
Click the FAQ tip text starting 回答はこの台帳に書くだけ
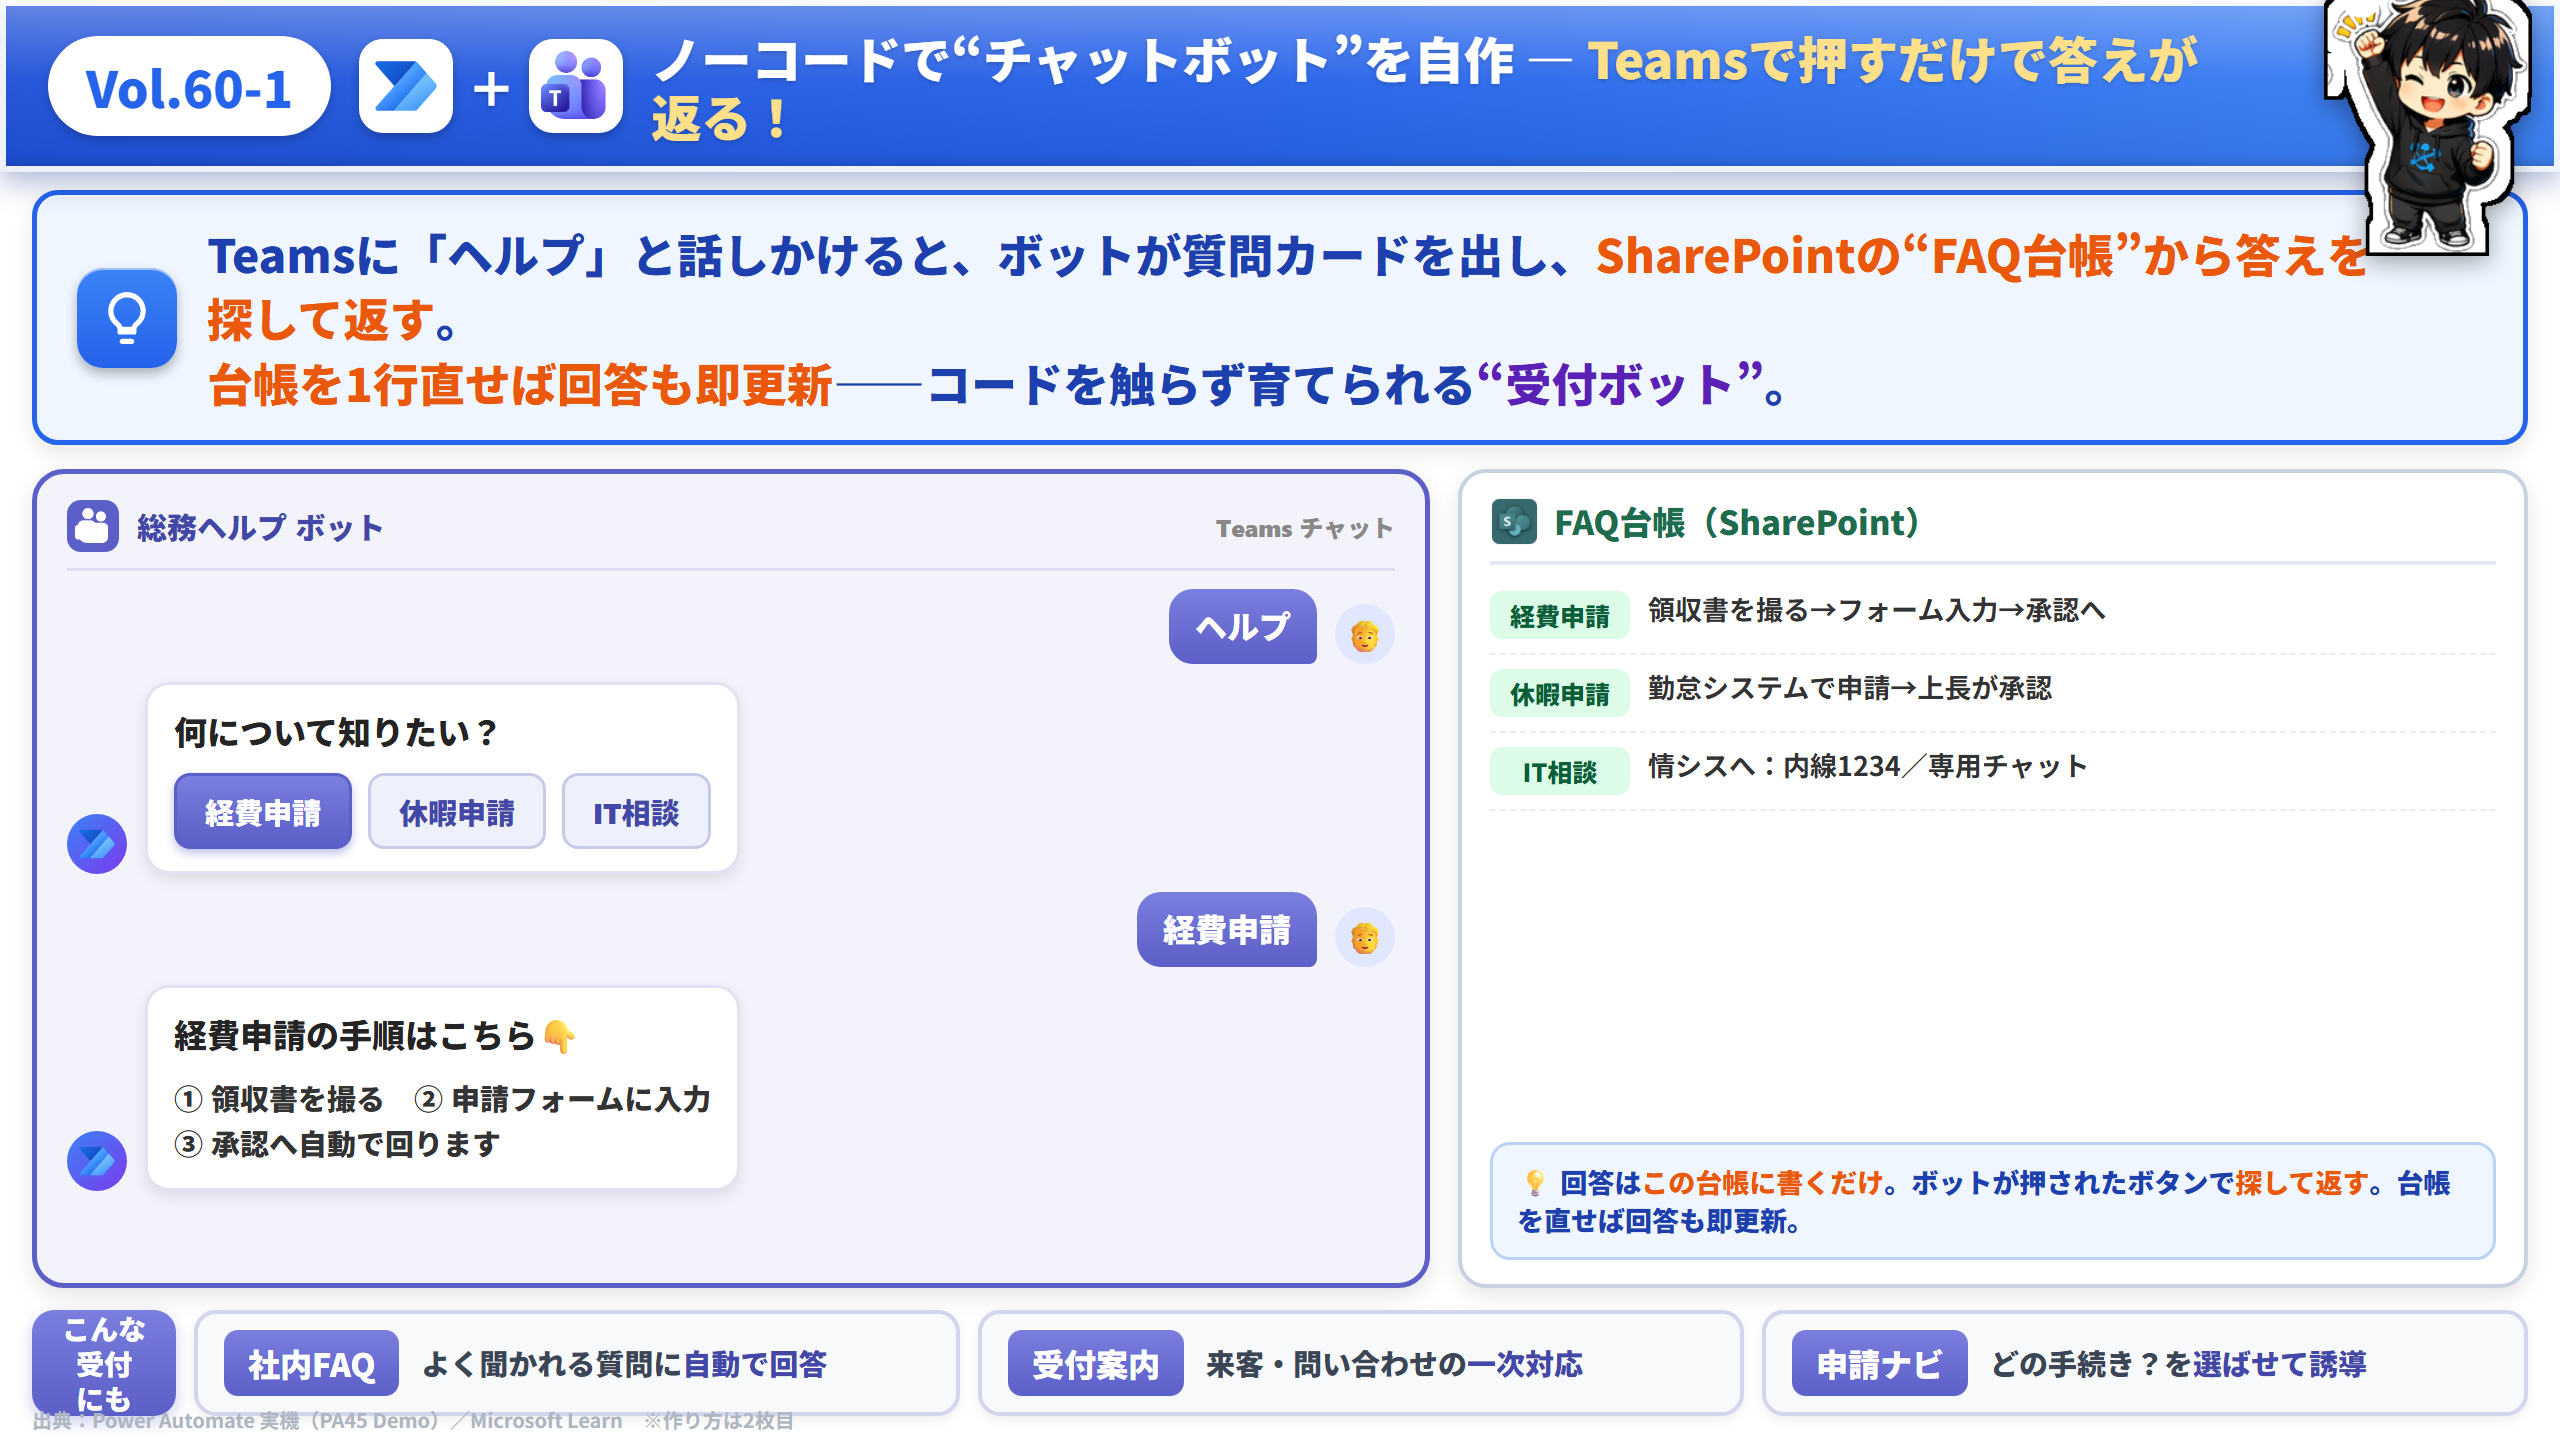(x=1985, y=1201)
